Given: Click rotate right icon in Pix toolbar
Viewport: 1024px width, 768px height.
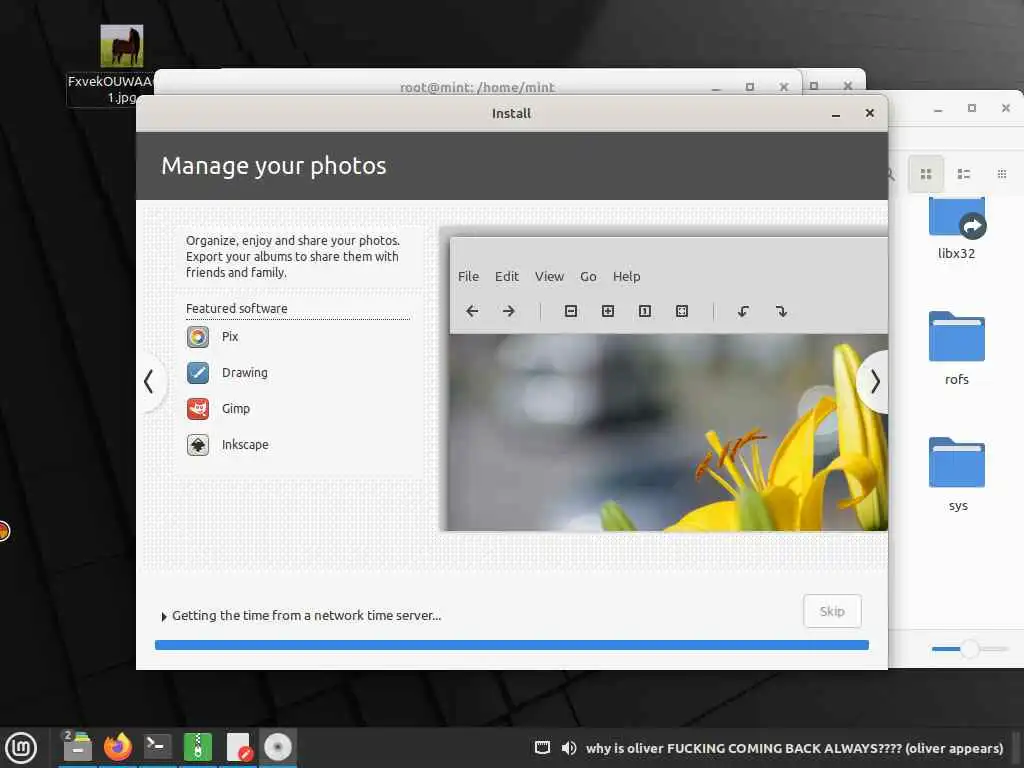Looking at the screenshot, I should click(x=781, y=311).
